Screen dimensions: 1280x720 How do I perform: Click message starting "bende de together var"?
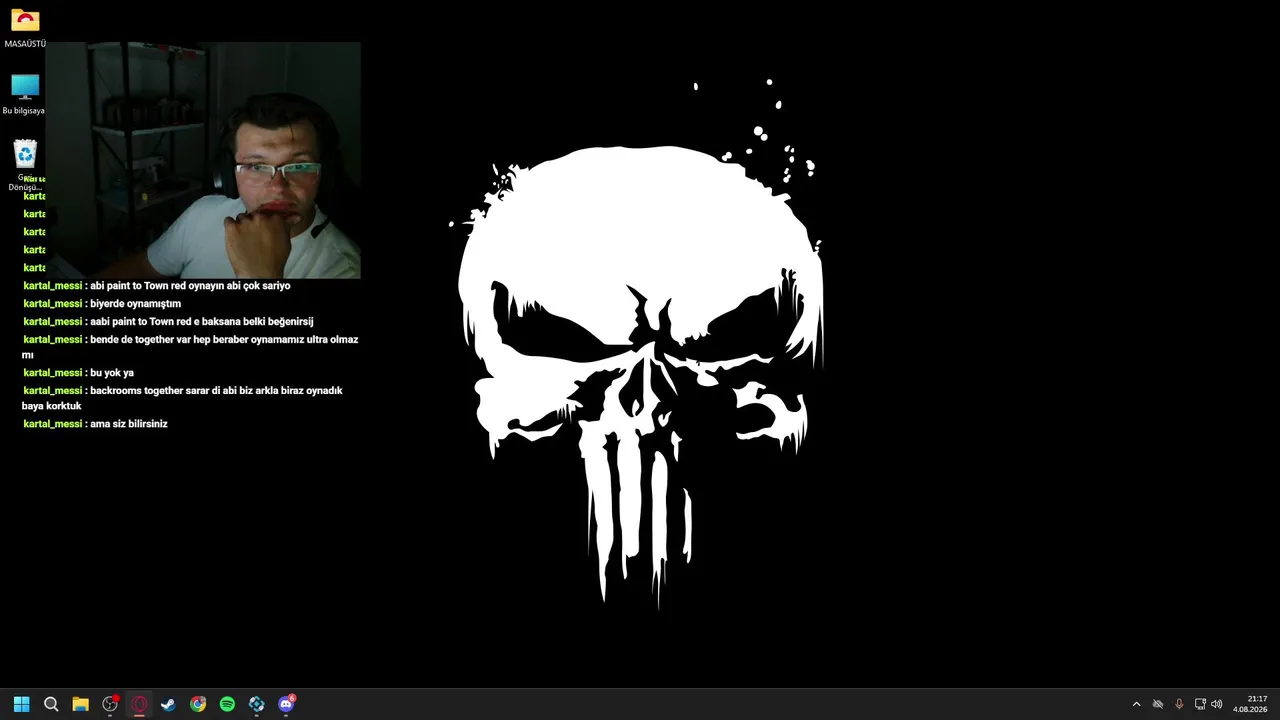190,347
